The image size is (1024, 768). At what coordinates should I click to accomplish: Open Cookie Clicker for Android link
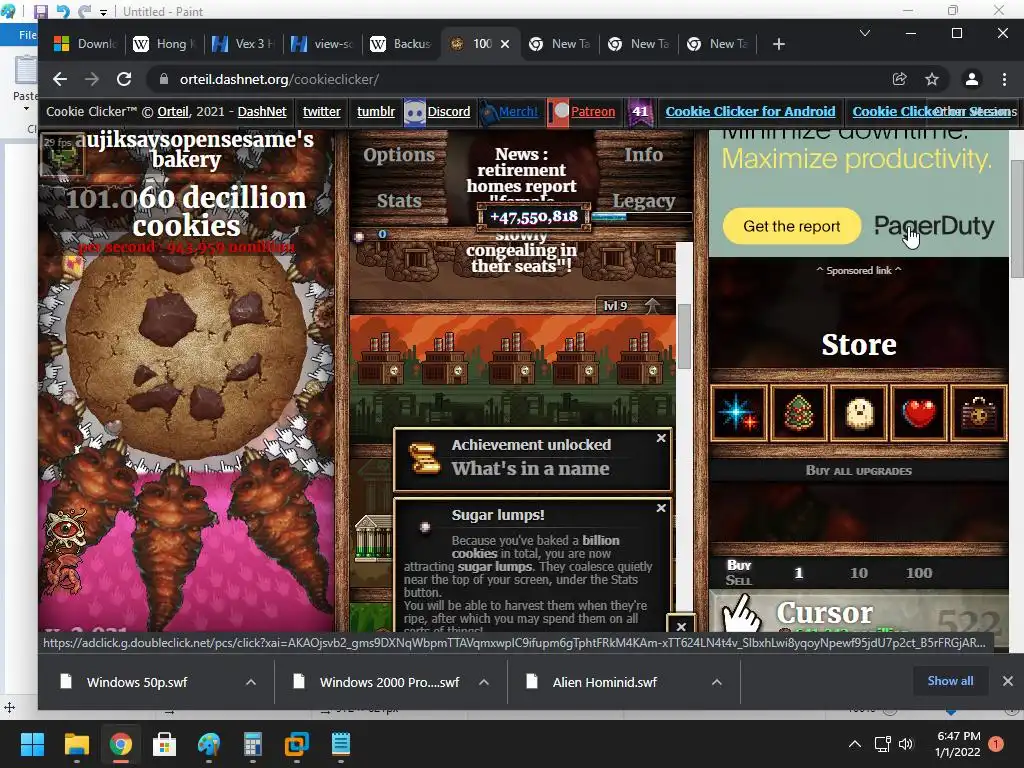click(x=750, y=112)
